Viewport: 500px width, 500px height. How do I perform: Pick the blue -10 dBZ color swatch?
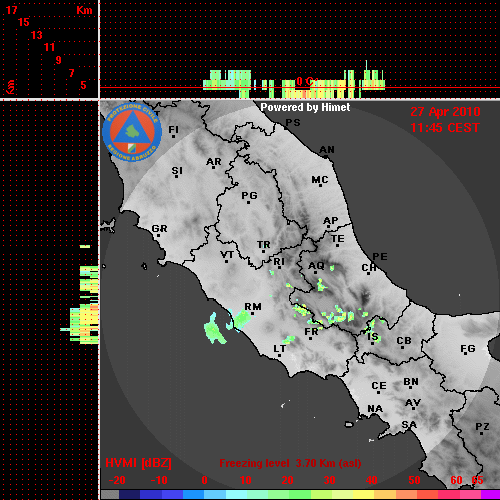pos(151,495)
